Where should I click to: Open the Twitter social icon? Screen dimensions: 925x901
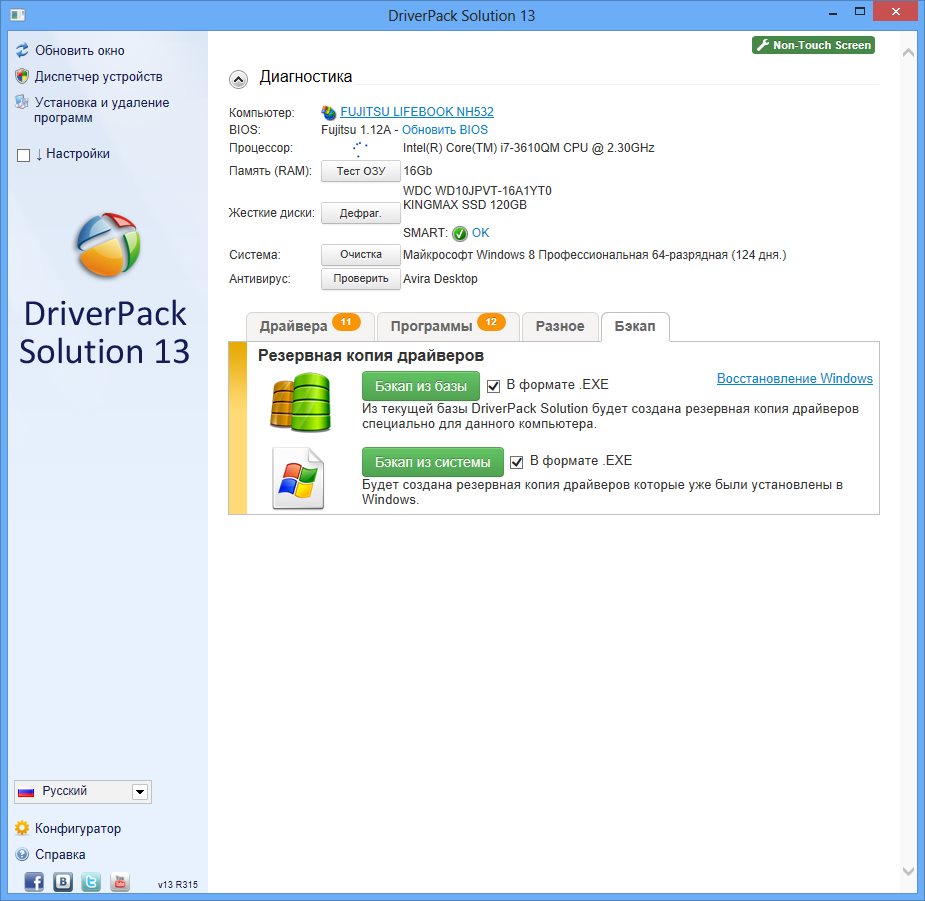[x=91, y=881]
